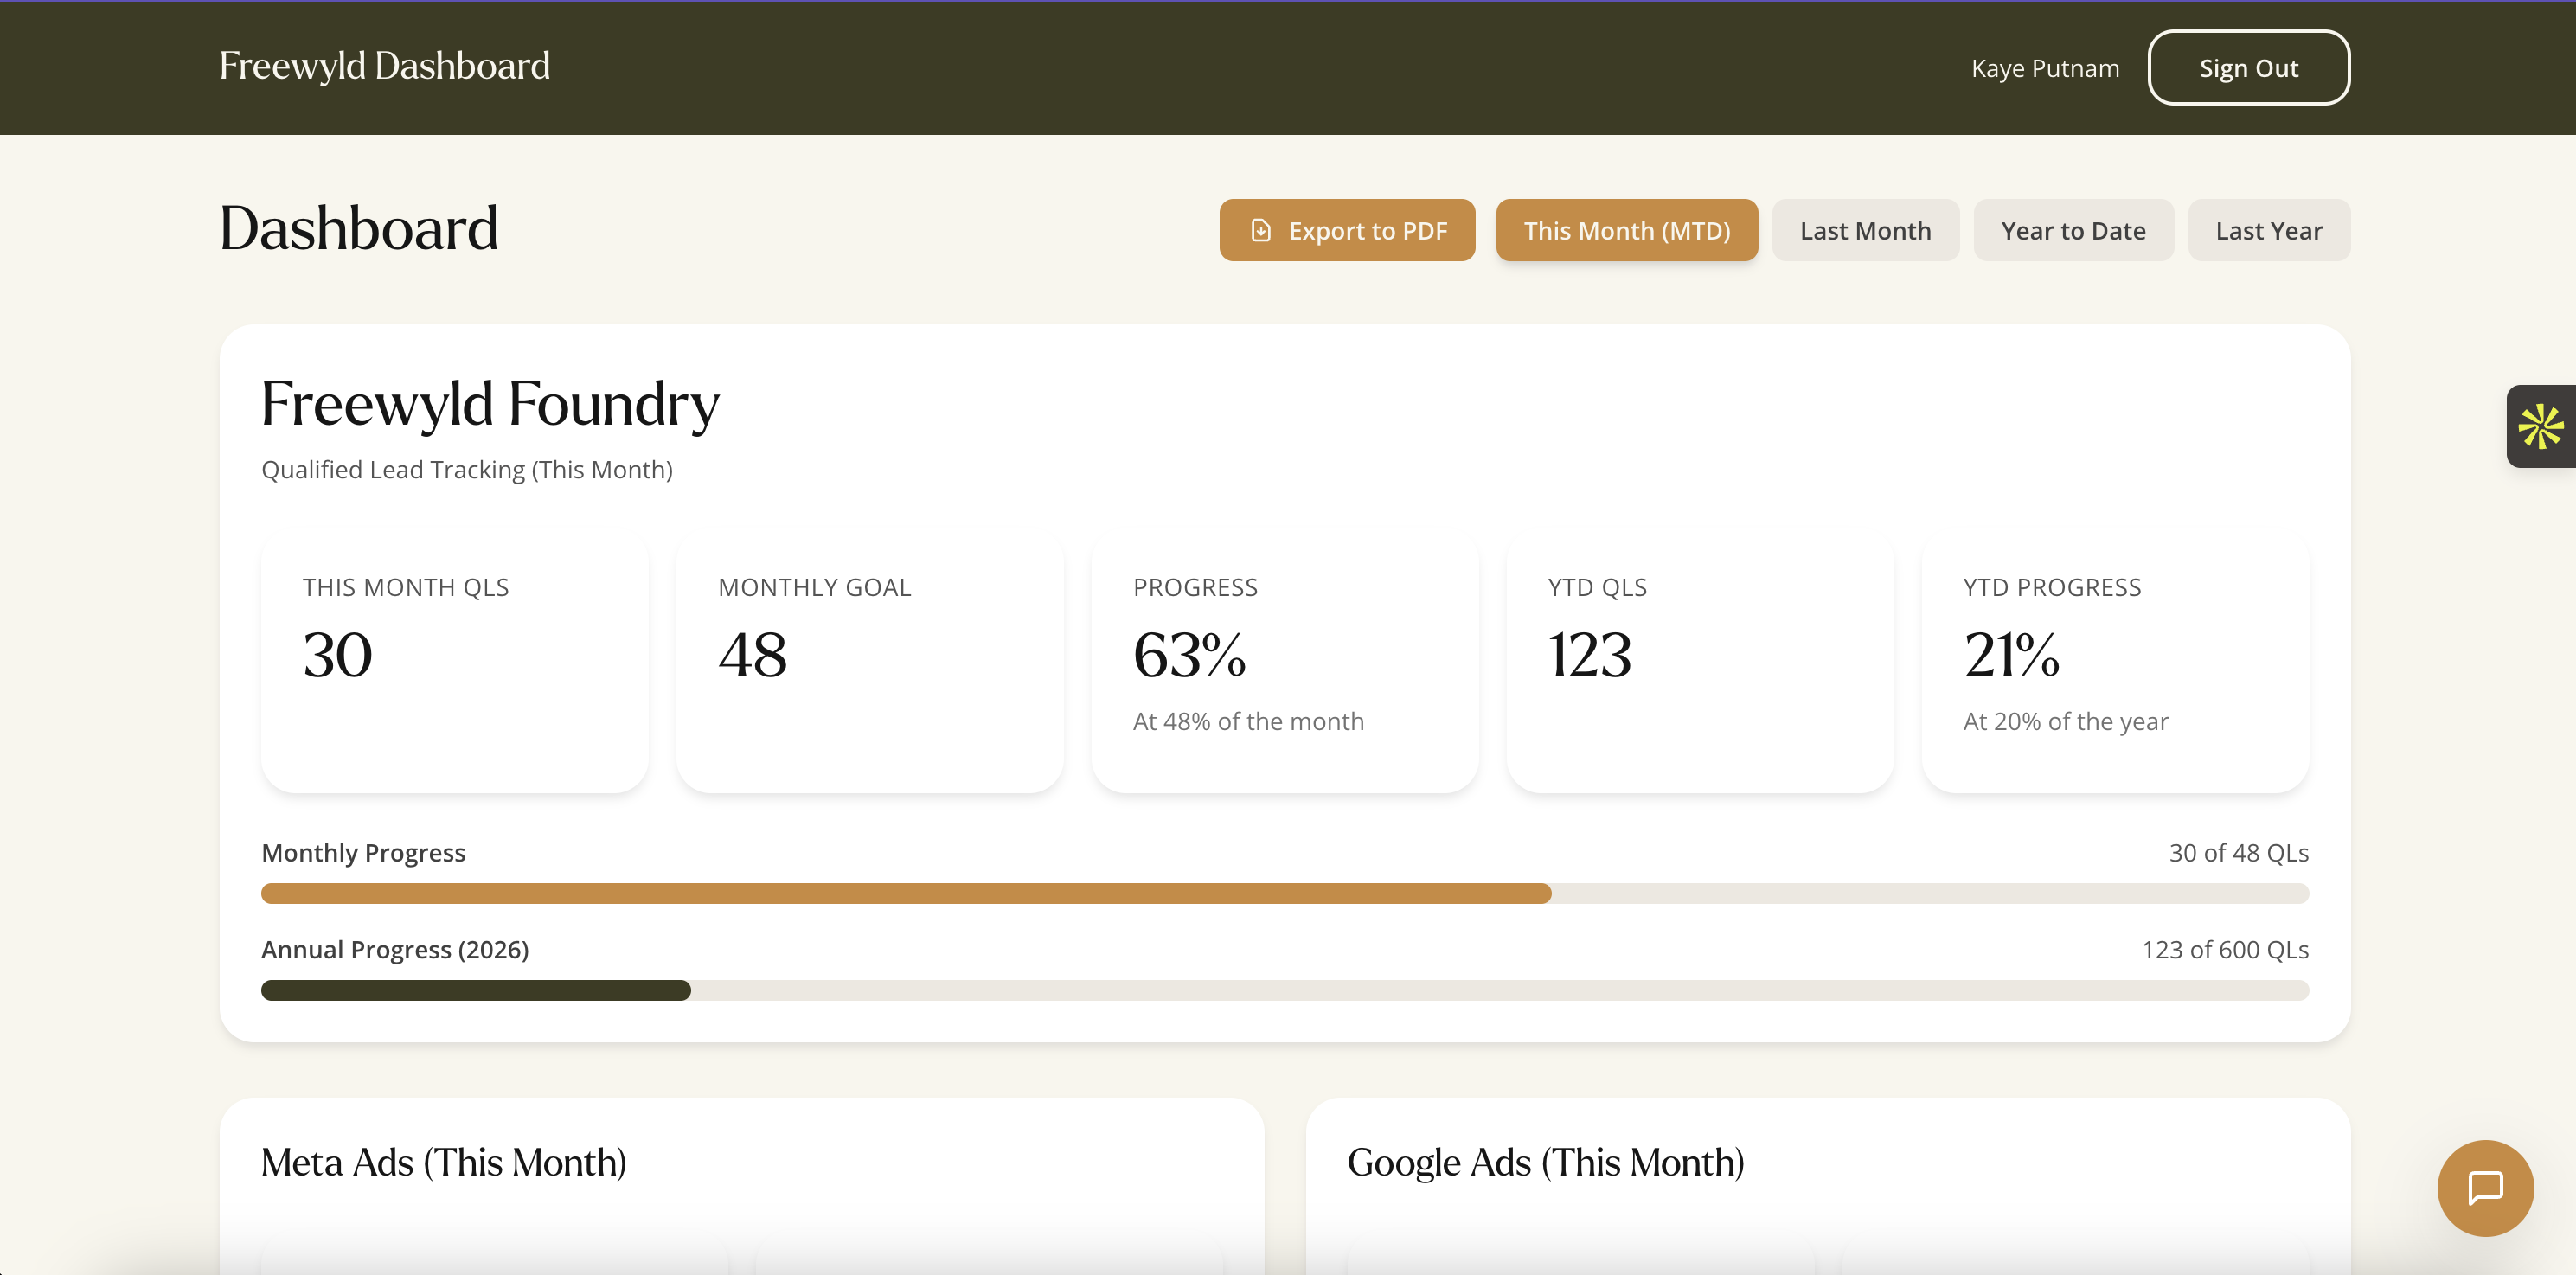Click the Meta Ads (This Month) heading
The height and width of the screenshot is (1275, 2576).
pyautogui.click(x=444, y=1162)
